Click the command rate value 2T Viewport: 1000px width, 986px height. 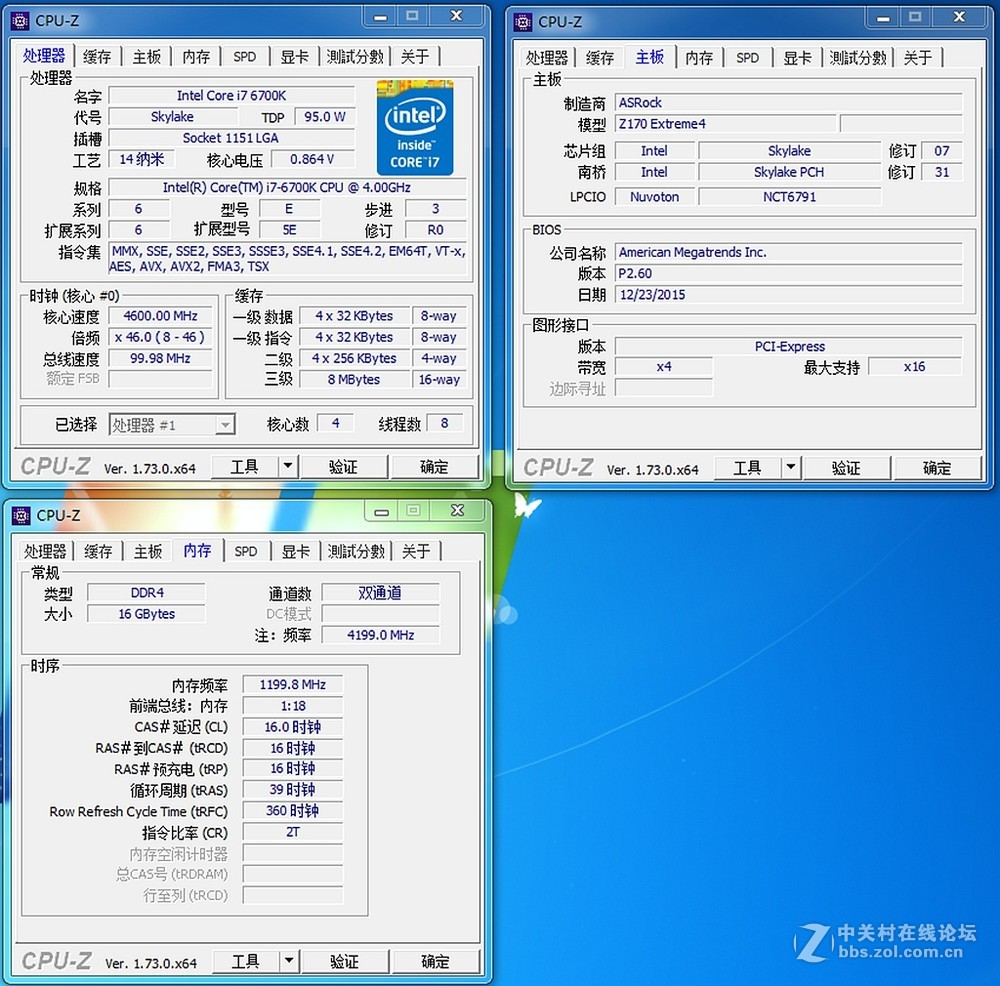pyautogui.click(x=293, y=832)
